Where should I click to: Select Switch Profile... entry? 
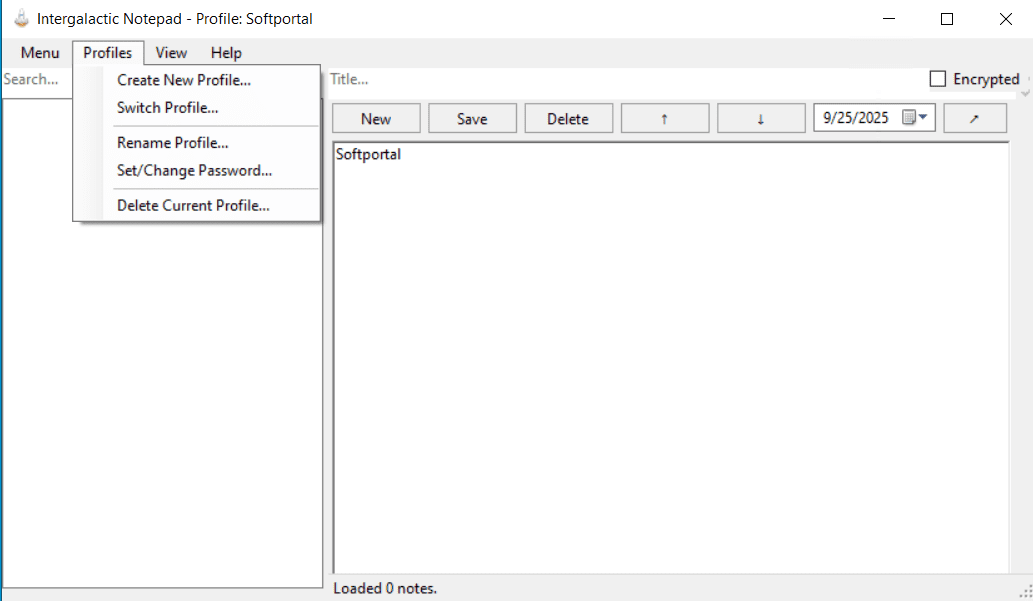(167, 108)
